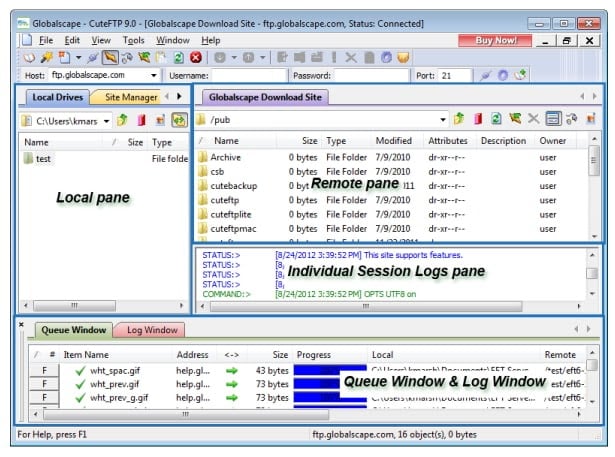
Task: Select the Queue Window tab
Action: (74, 330)
